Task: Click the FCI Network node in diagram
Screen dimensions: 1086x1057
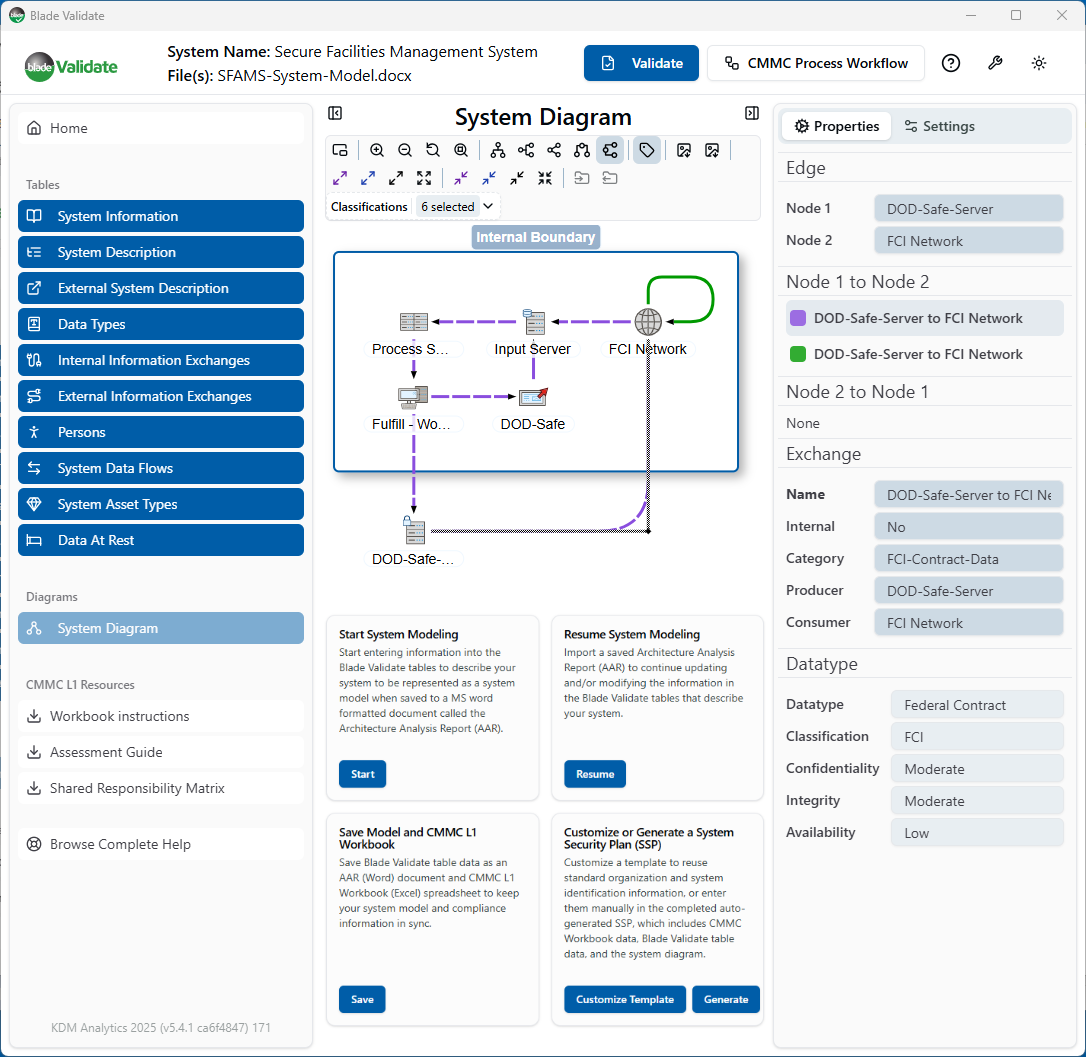Action: click(x=648, y=322)
